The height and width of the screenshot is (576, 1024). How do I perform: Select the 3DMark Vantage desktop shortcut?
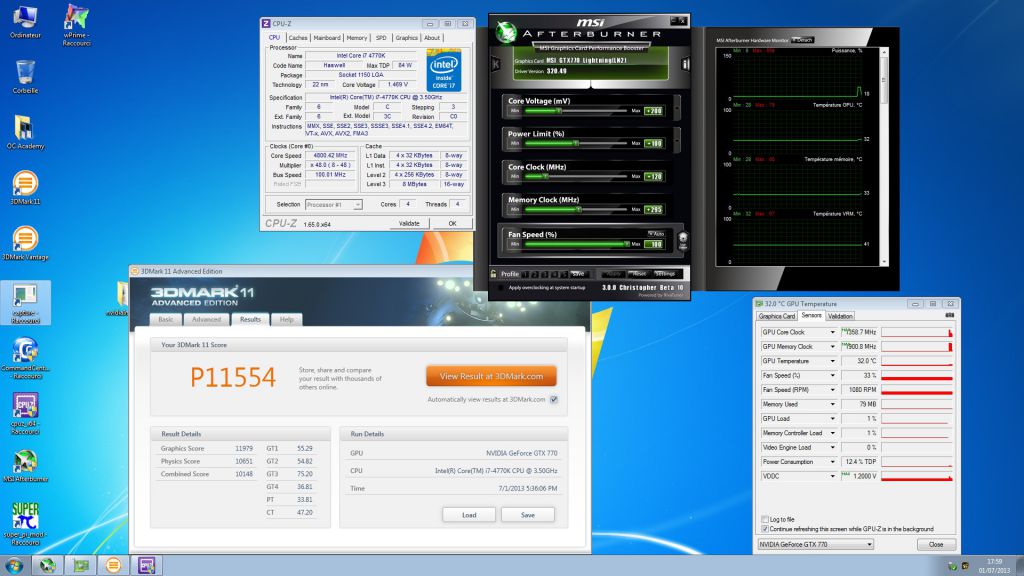[x=25, y=243]
